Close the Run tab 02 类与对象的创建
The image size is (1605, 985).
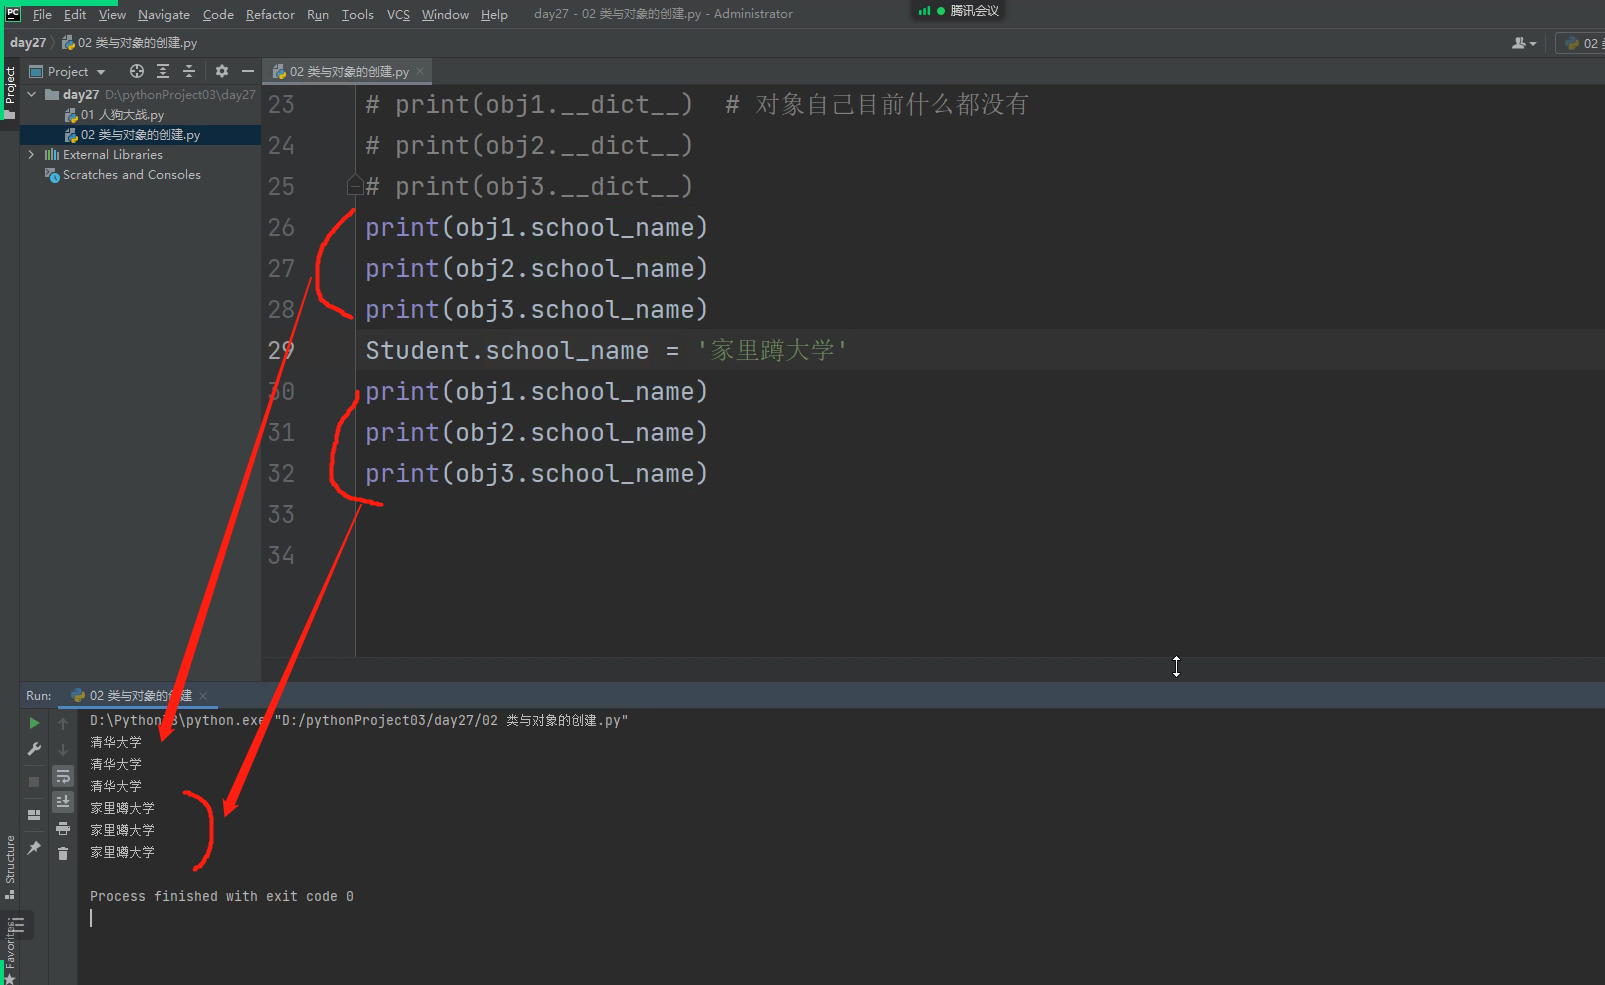(203, 695)
